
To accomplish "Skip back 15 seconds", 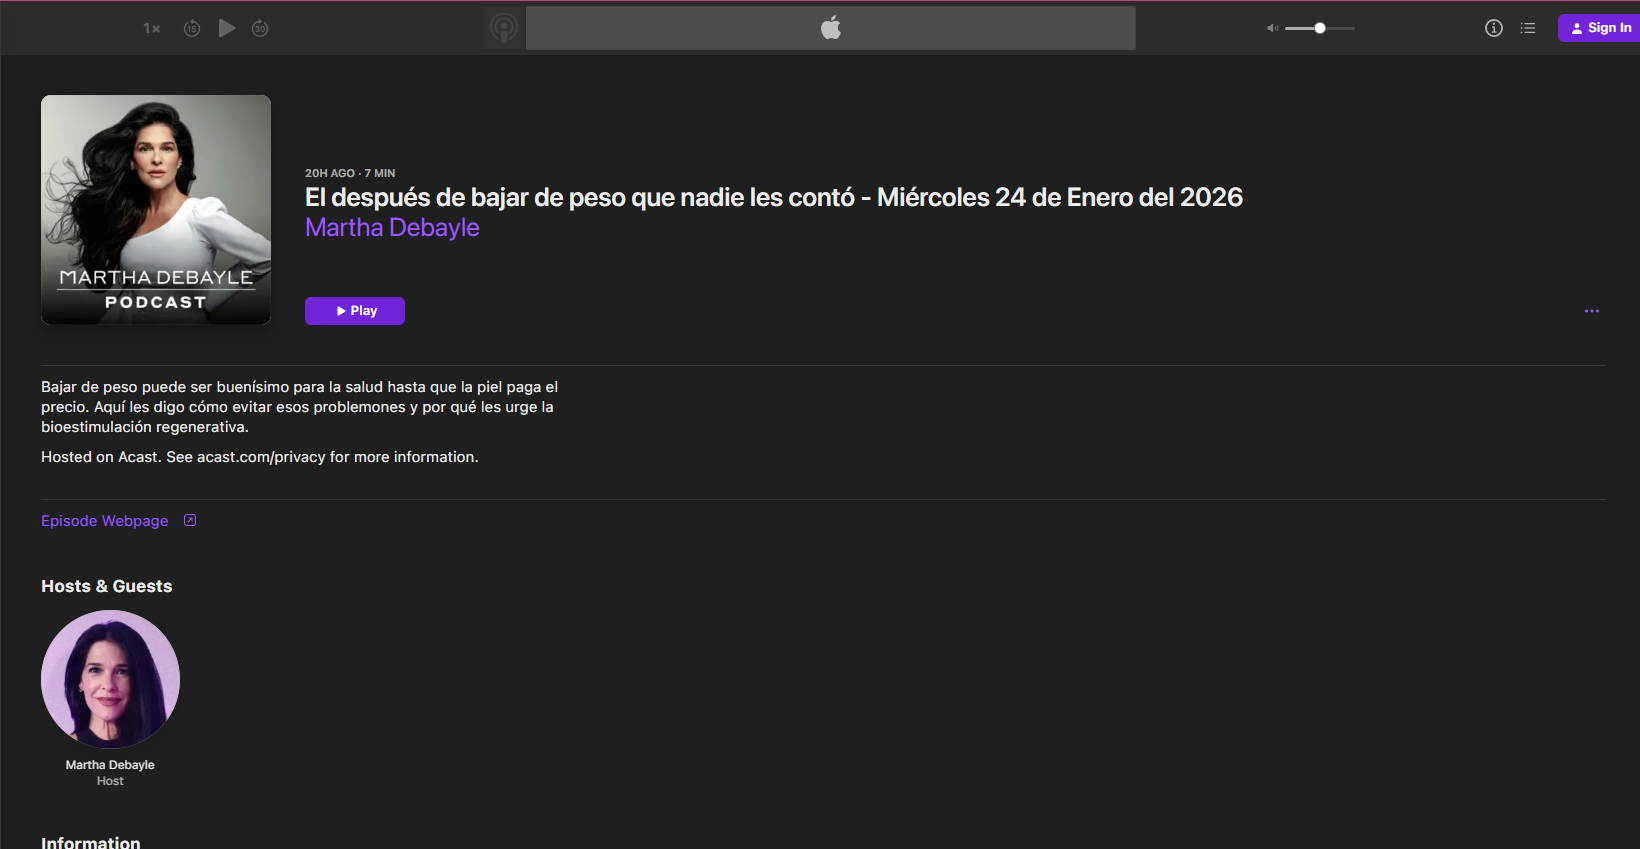I will (192, 28).
